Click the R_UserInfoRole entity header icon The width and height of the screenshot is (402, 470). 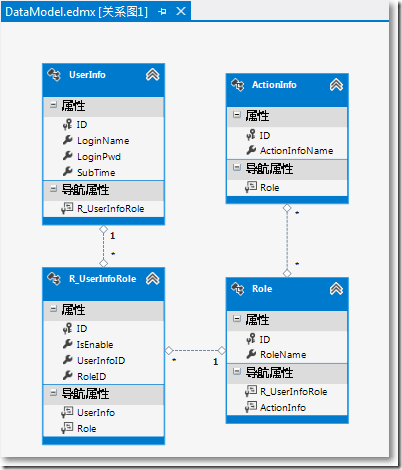click(54, 278)
